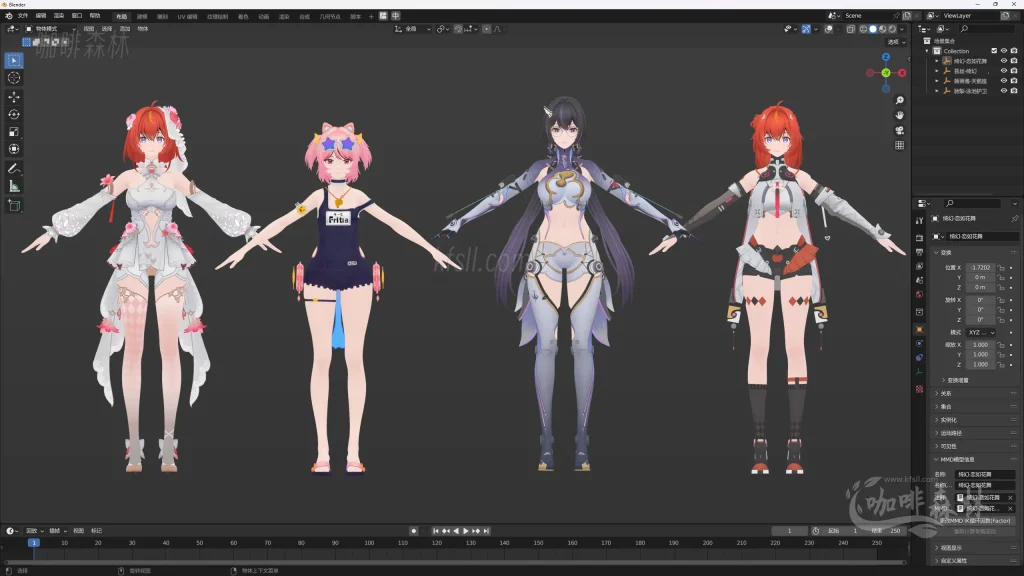Switch to the UV 编辑 workspace tab
1024x576 pixels.
[x=187, y=16]
